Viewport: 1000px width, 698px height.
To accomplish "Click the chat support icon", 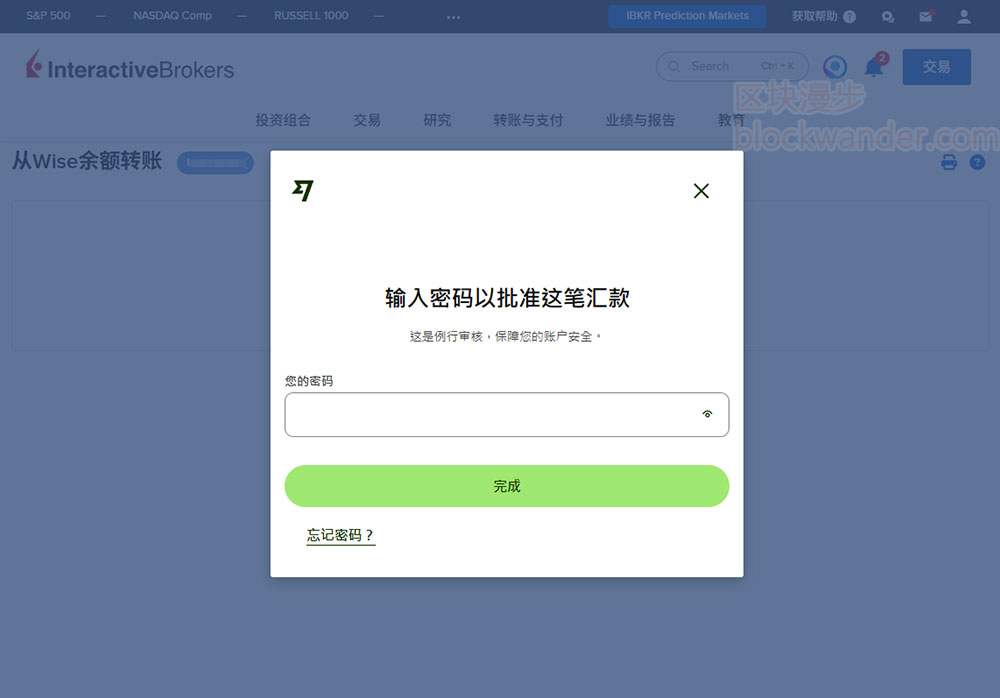I will coord(888,17).
